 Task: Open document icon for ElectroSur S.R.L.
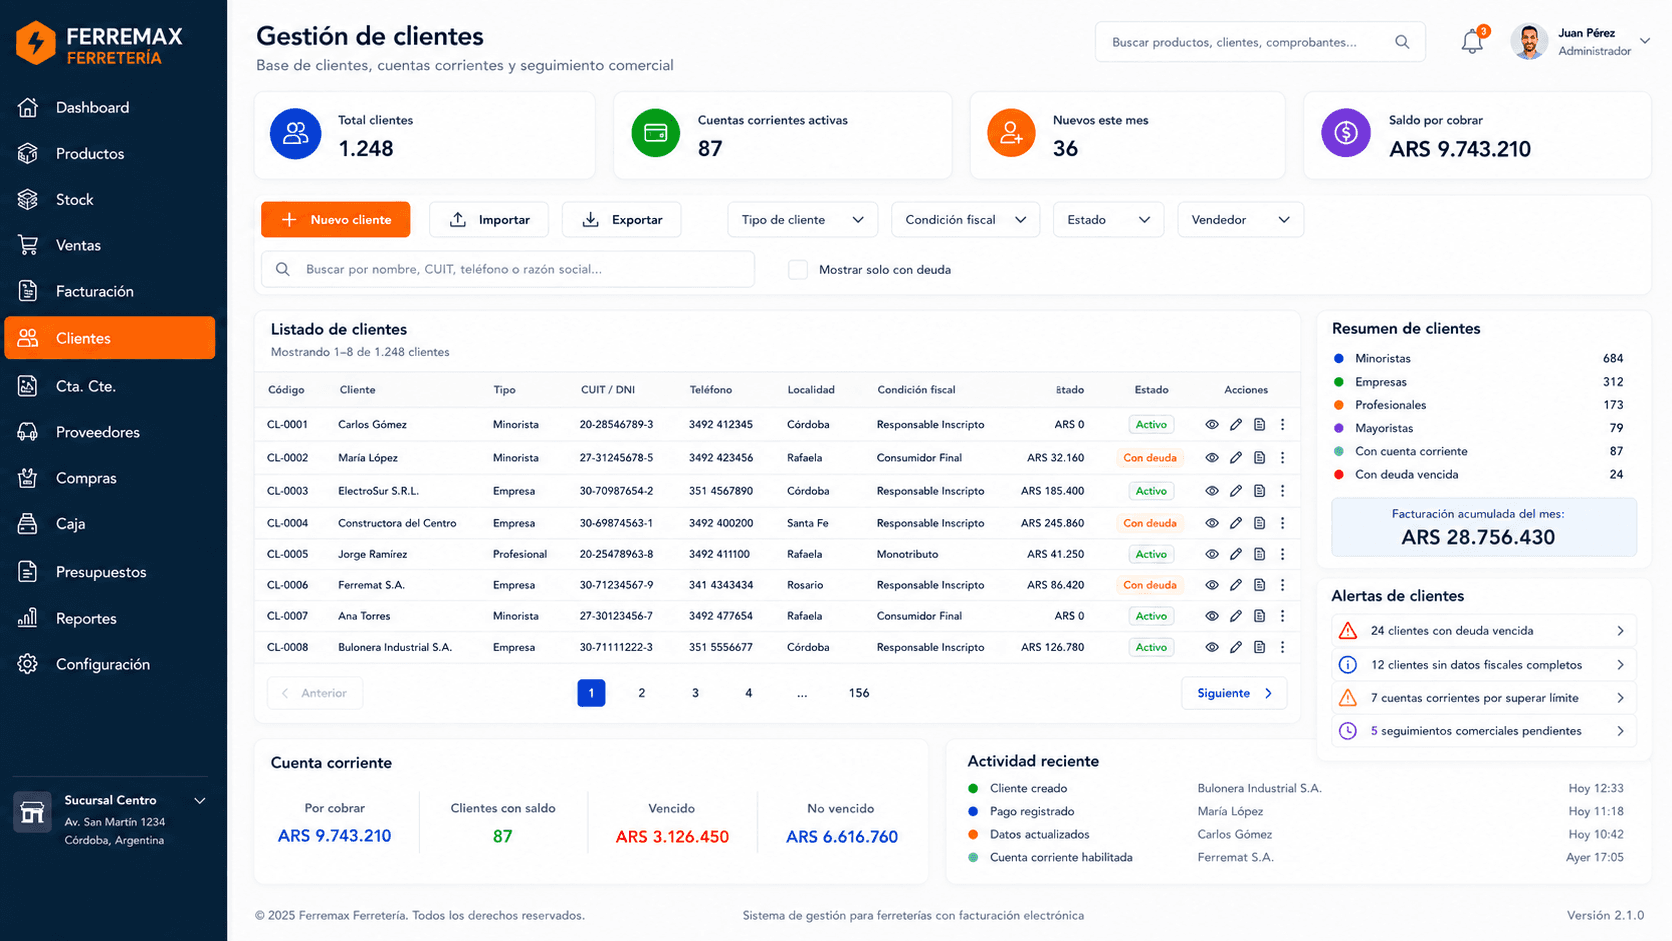coord(1259,491)
